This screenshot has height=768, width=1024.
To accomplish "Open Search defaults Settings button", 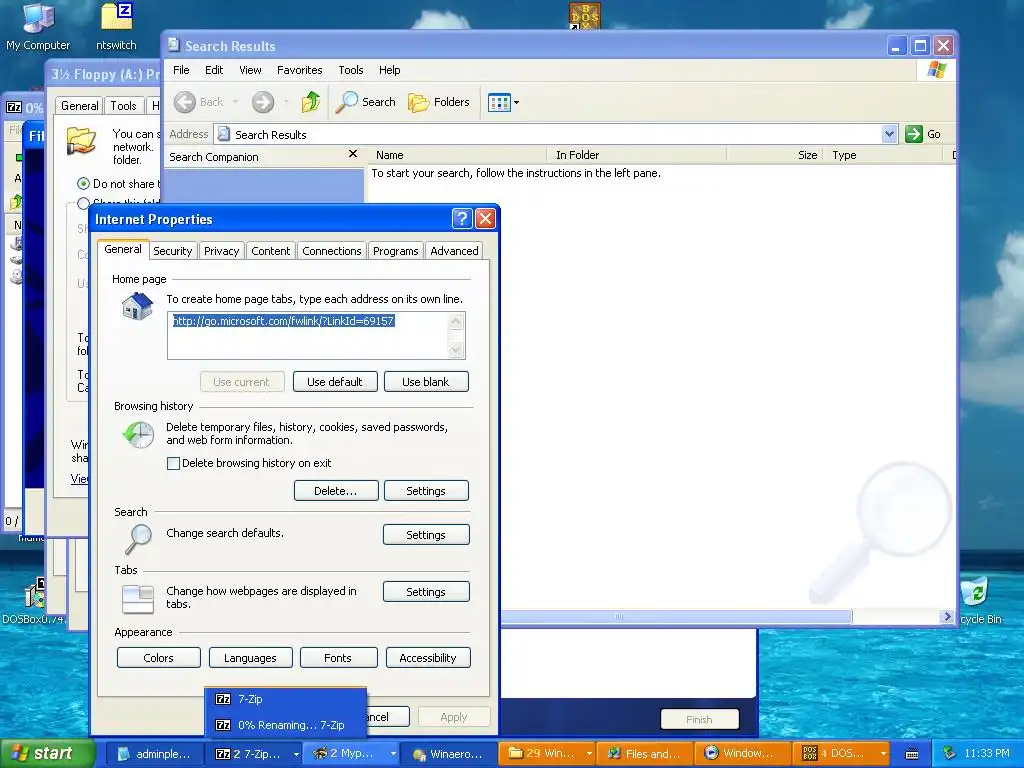I will pos(426,535).
